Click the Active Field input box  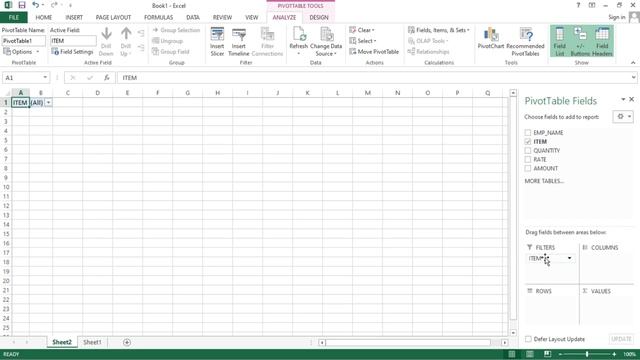(x=73, y=41)
